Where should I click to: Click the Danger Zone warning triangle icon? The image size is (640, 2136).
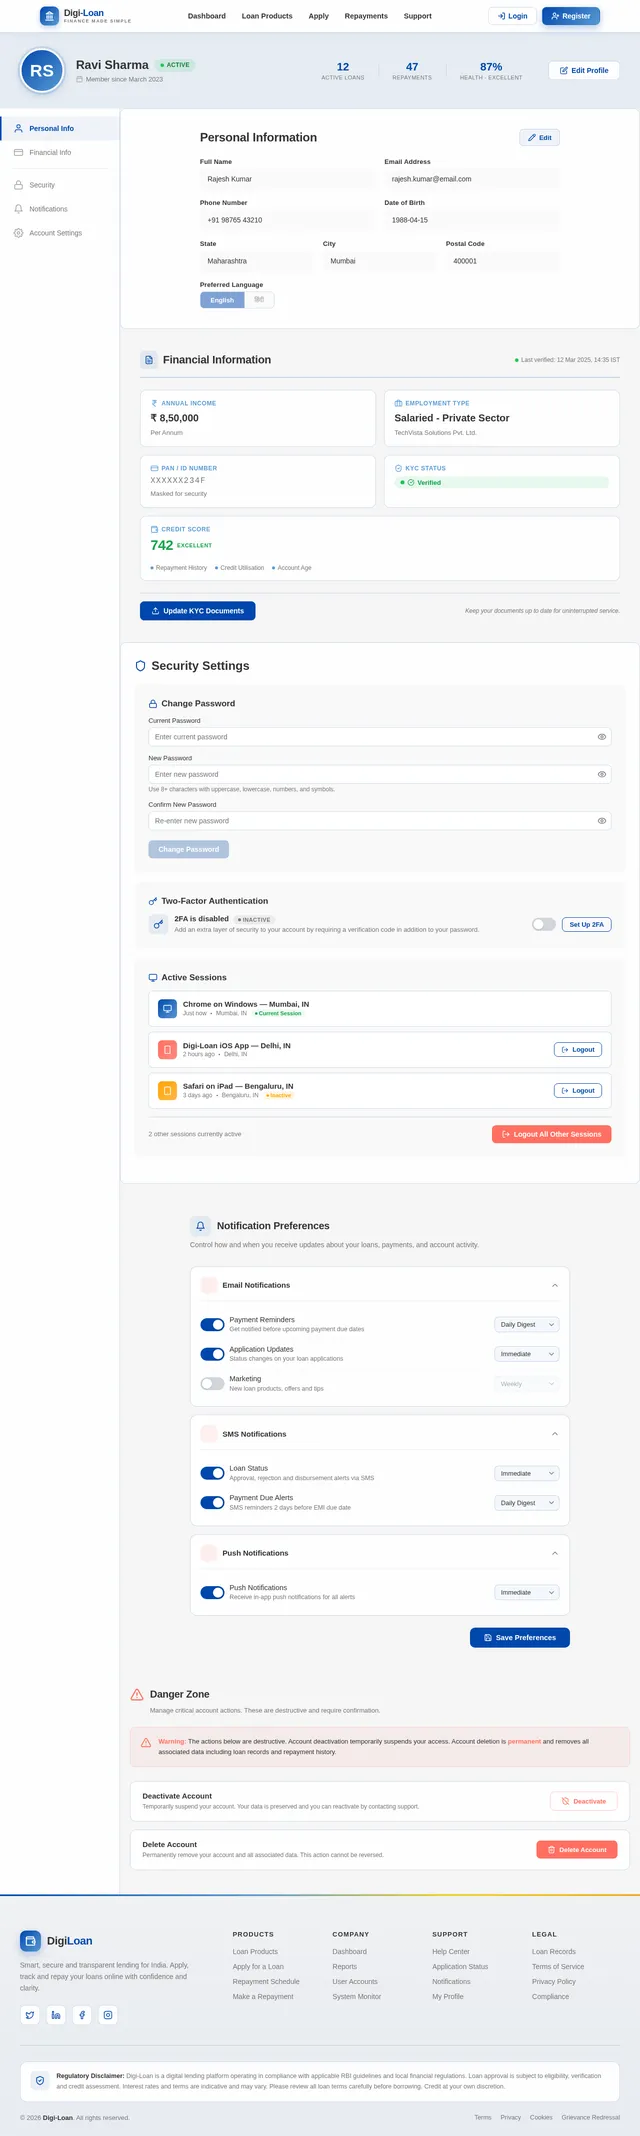[x=137, y=1694]
